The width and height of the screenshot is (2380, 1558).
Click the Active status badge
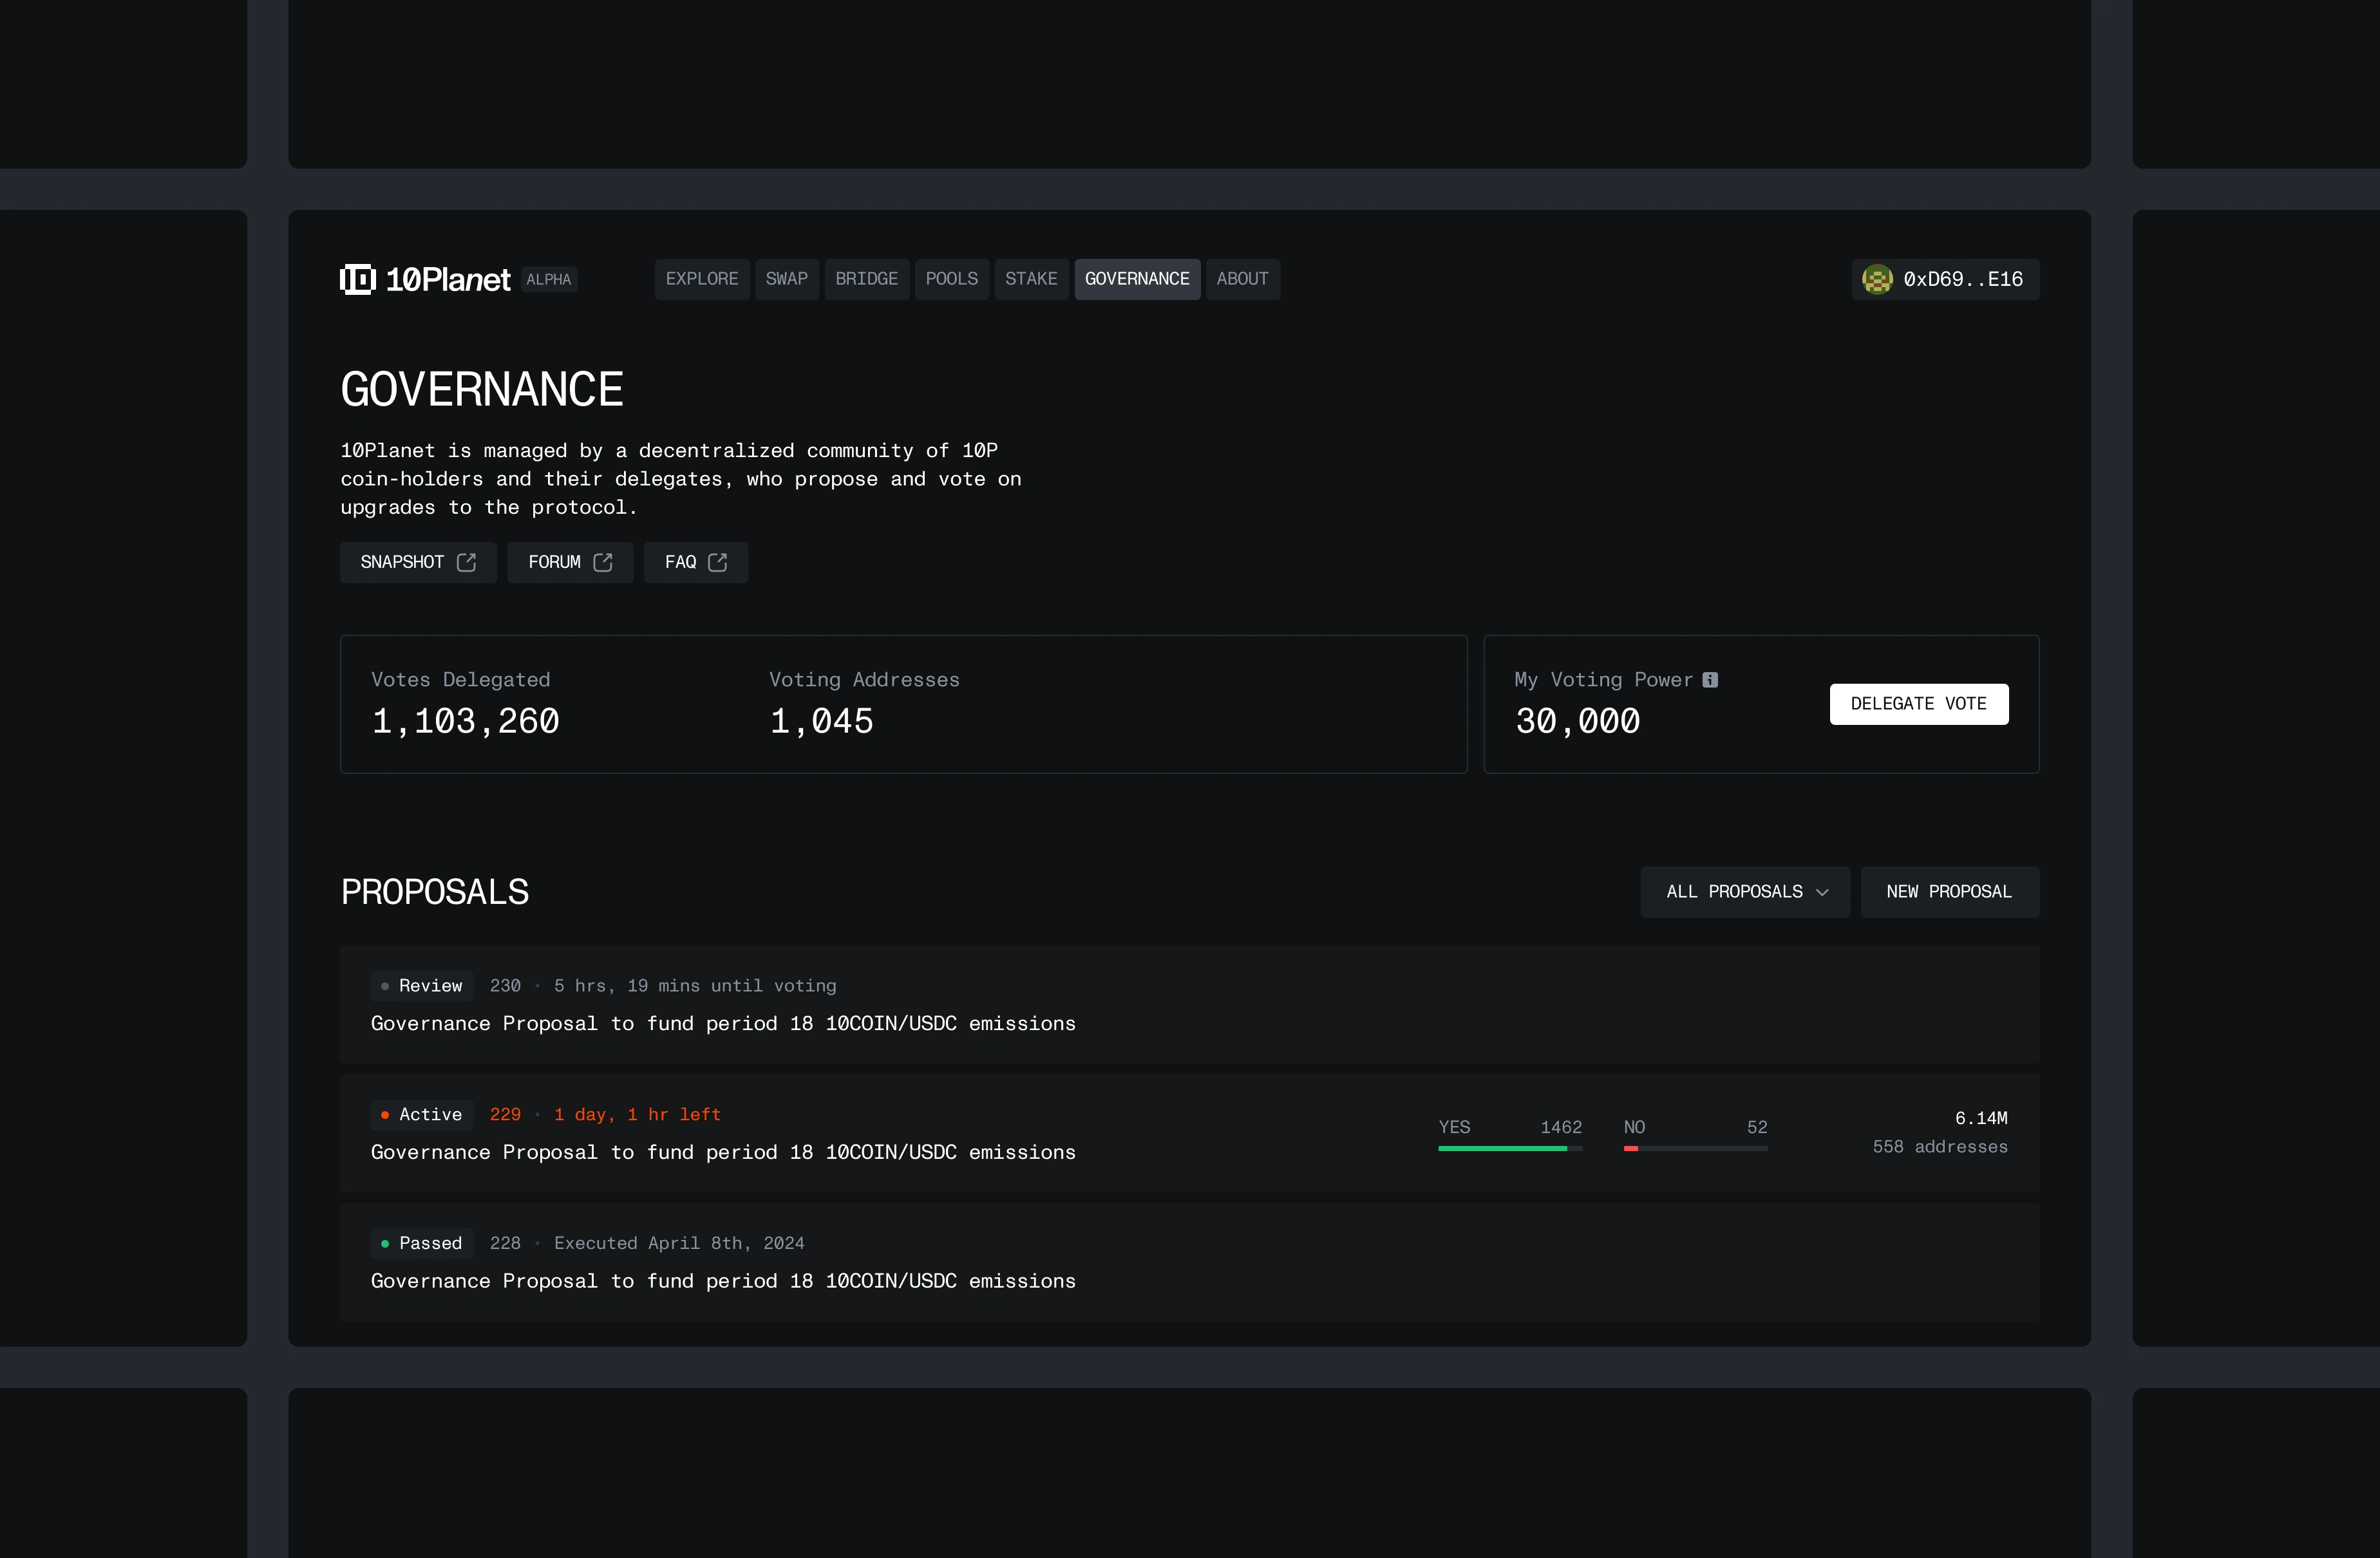[422, 1115]
